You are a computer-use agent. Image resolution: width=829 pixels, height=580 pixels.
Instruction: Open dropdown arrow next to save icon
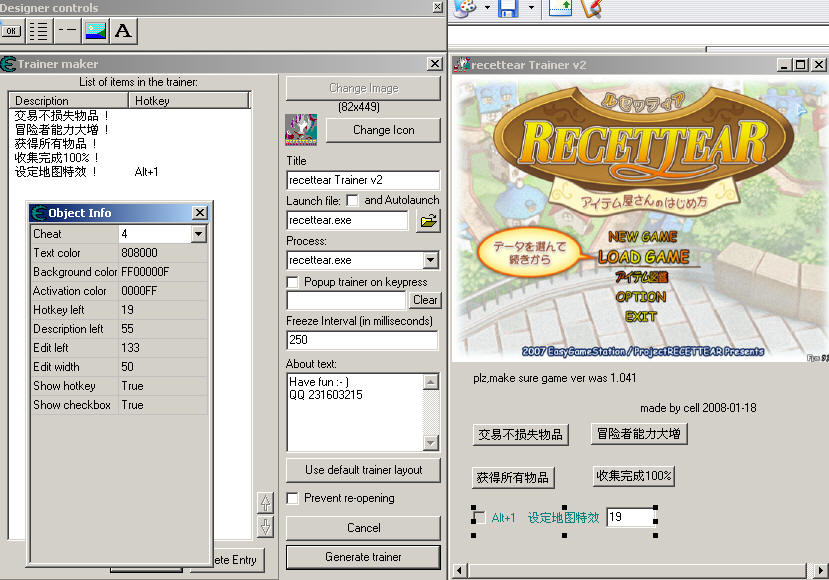[531, 9]
